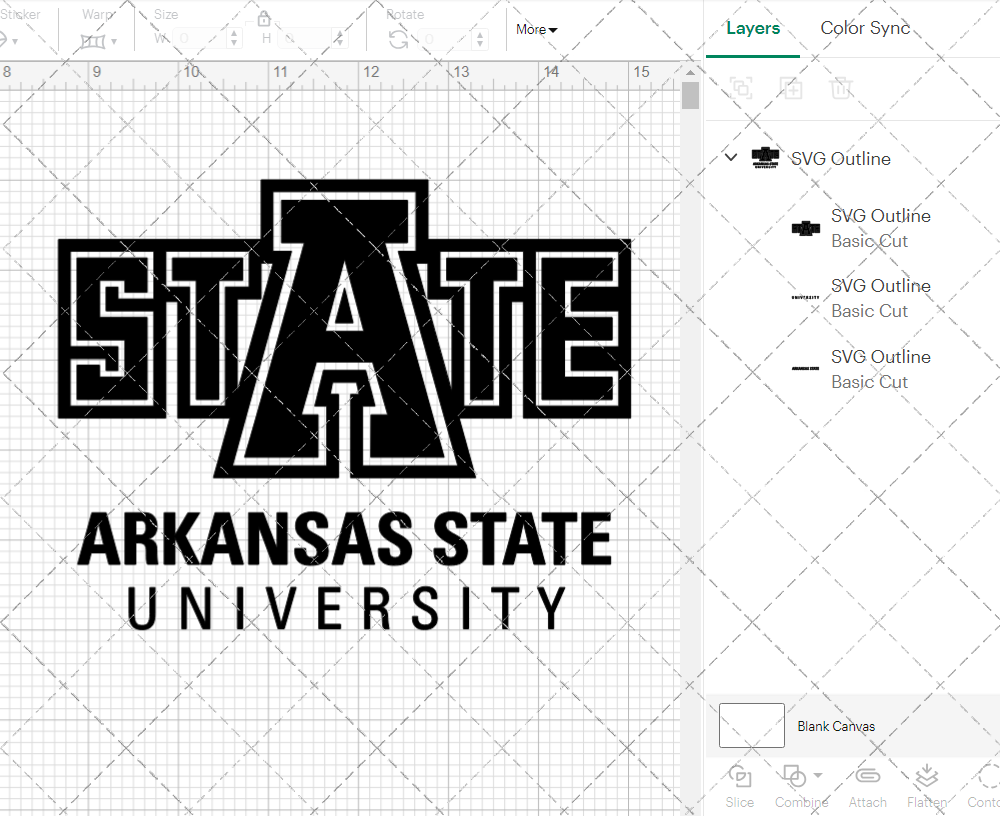Click the canvas vertical scrollbar
The image size is (1000, 816).
(x=689, y=93)
